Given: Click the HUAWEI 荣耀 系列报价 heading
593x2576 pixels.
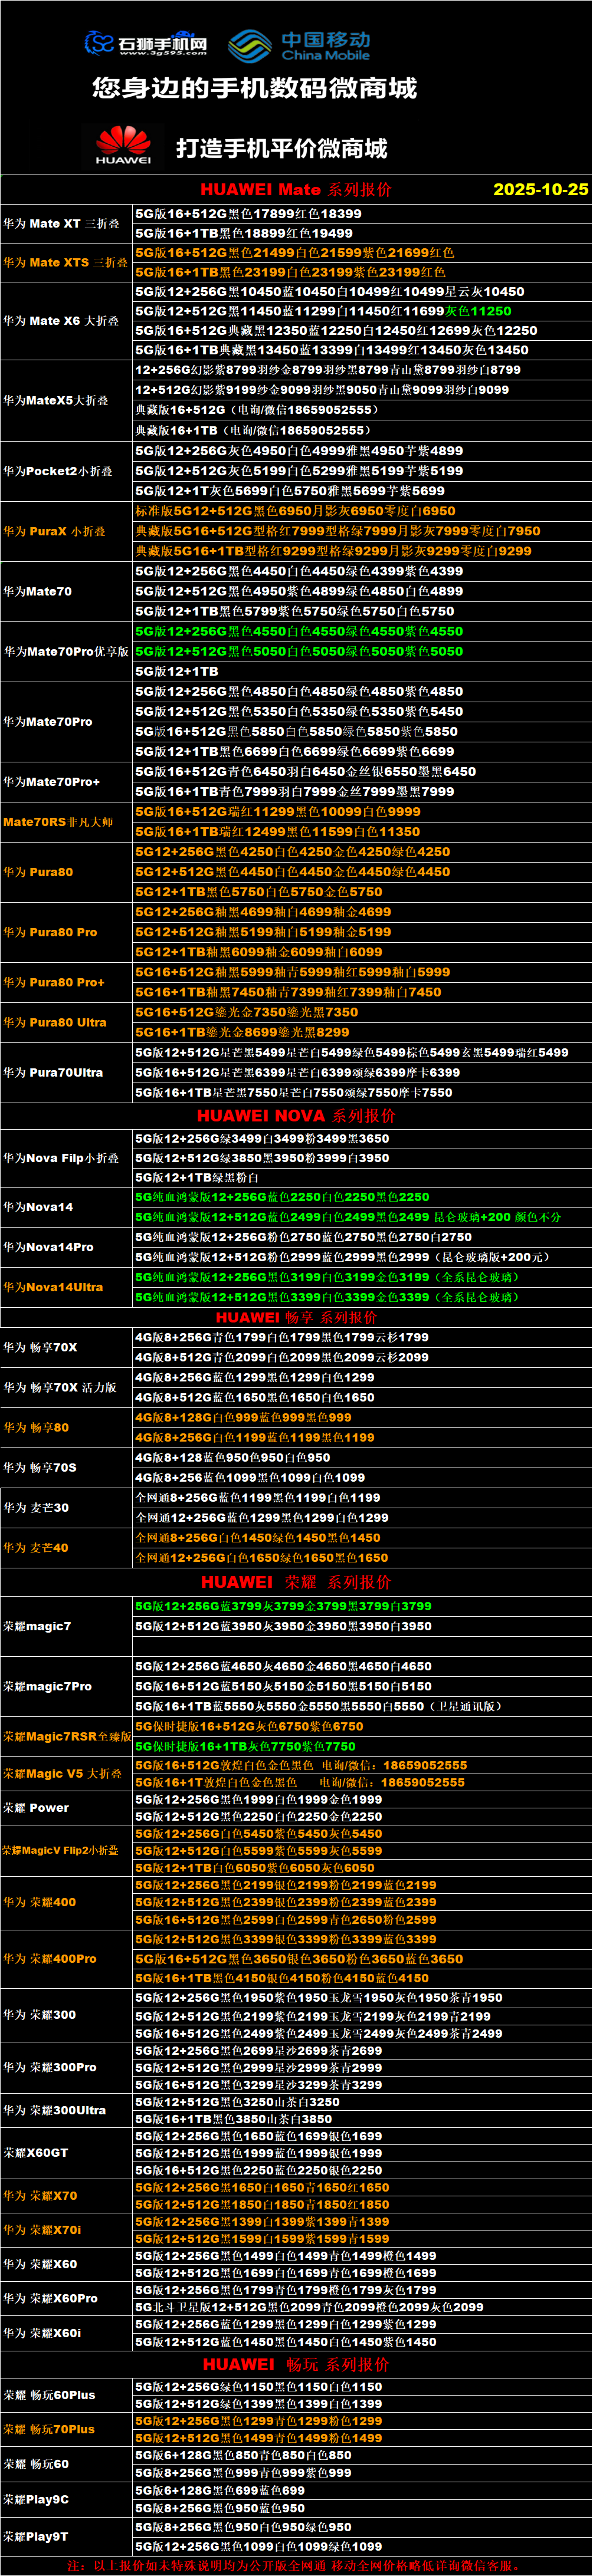Looking at the screenshot, I should coord(296,1581).
